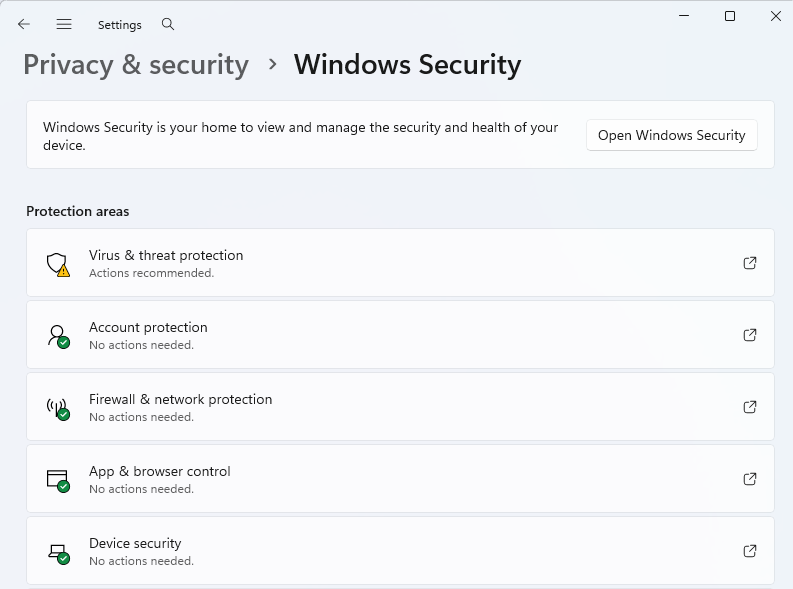Open external link icon for Account protection
The image size is (793, 589).
click(x=750, y=335)
